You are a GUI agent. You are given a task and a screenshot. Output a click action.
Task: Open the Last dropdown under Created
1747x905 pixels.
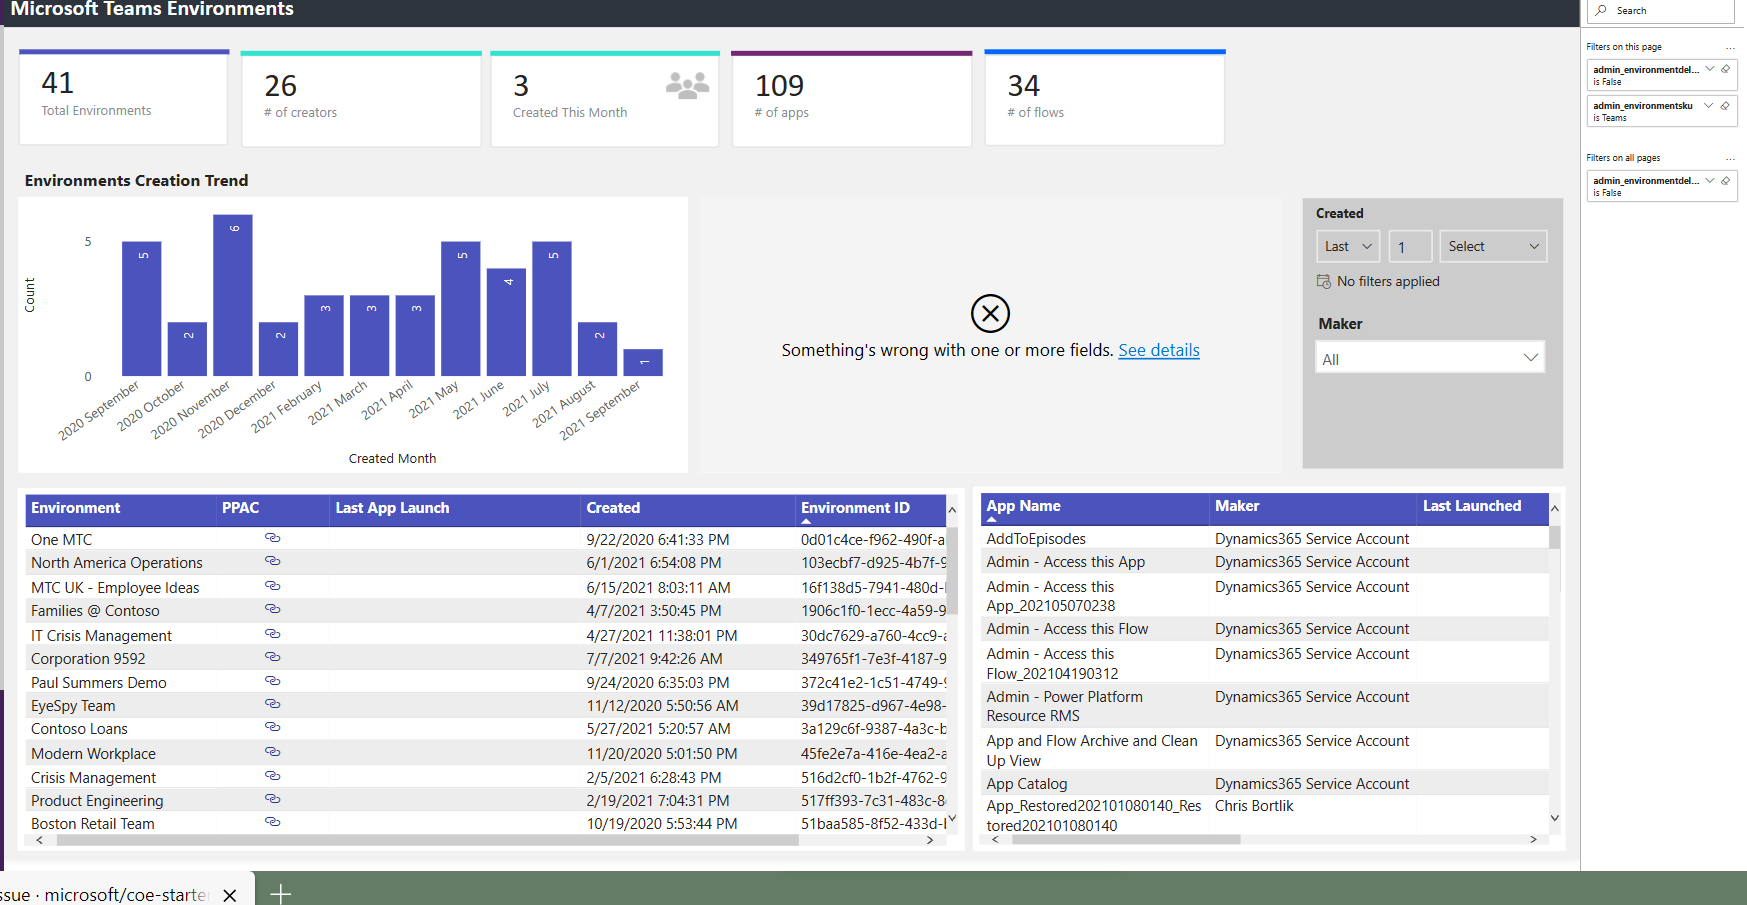pyautogui.click(x=1347, y=246)
